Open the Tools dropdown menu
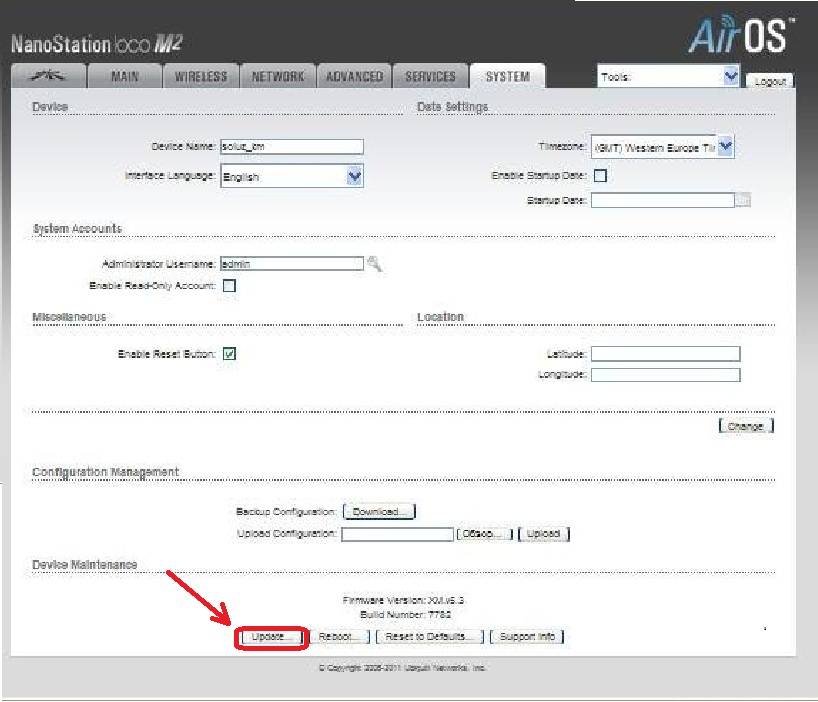Viewport: 818px width, 702px height. [668, 77]
